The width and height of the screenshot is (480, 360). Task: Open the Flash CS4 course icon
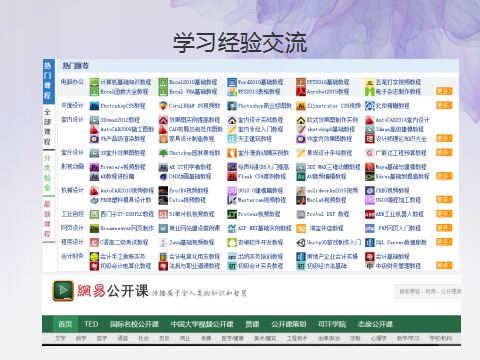pyautogui.click(x=232, y=176)
